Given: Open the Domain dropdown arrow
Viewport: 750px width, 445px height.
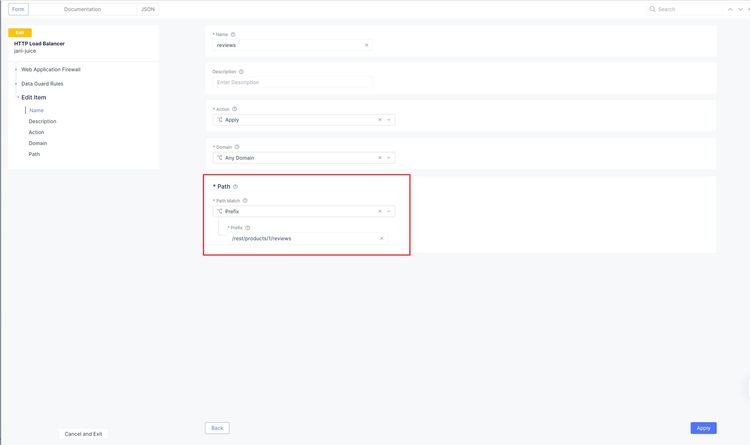Looking at the screenshot, I should point(389,158).
